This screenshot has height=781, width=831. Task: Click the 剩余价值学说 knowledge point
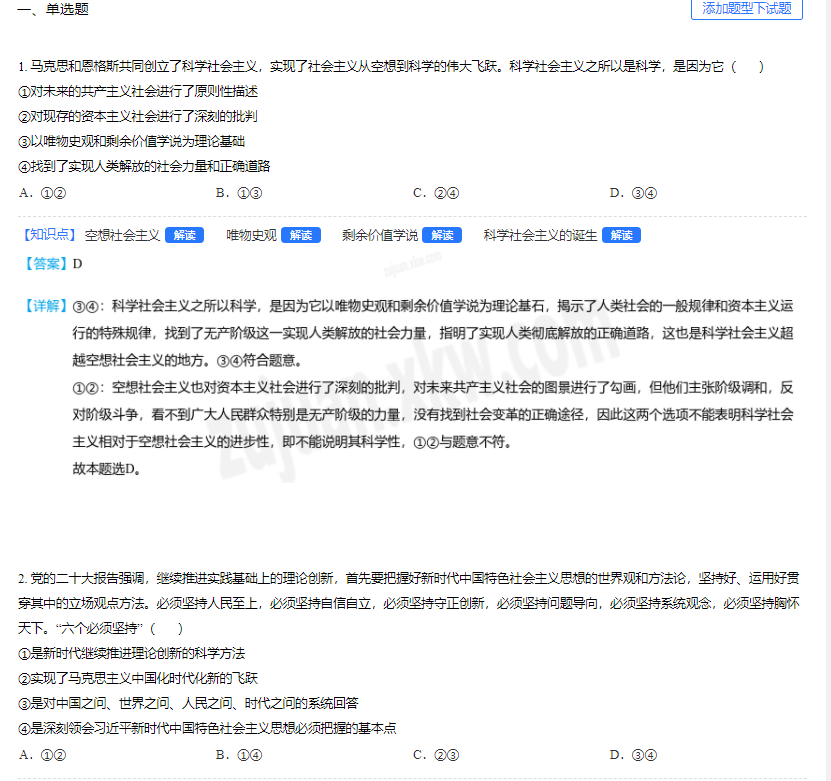click(379, 236)
